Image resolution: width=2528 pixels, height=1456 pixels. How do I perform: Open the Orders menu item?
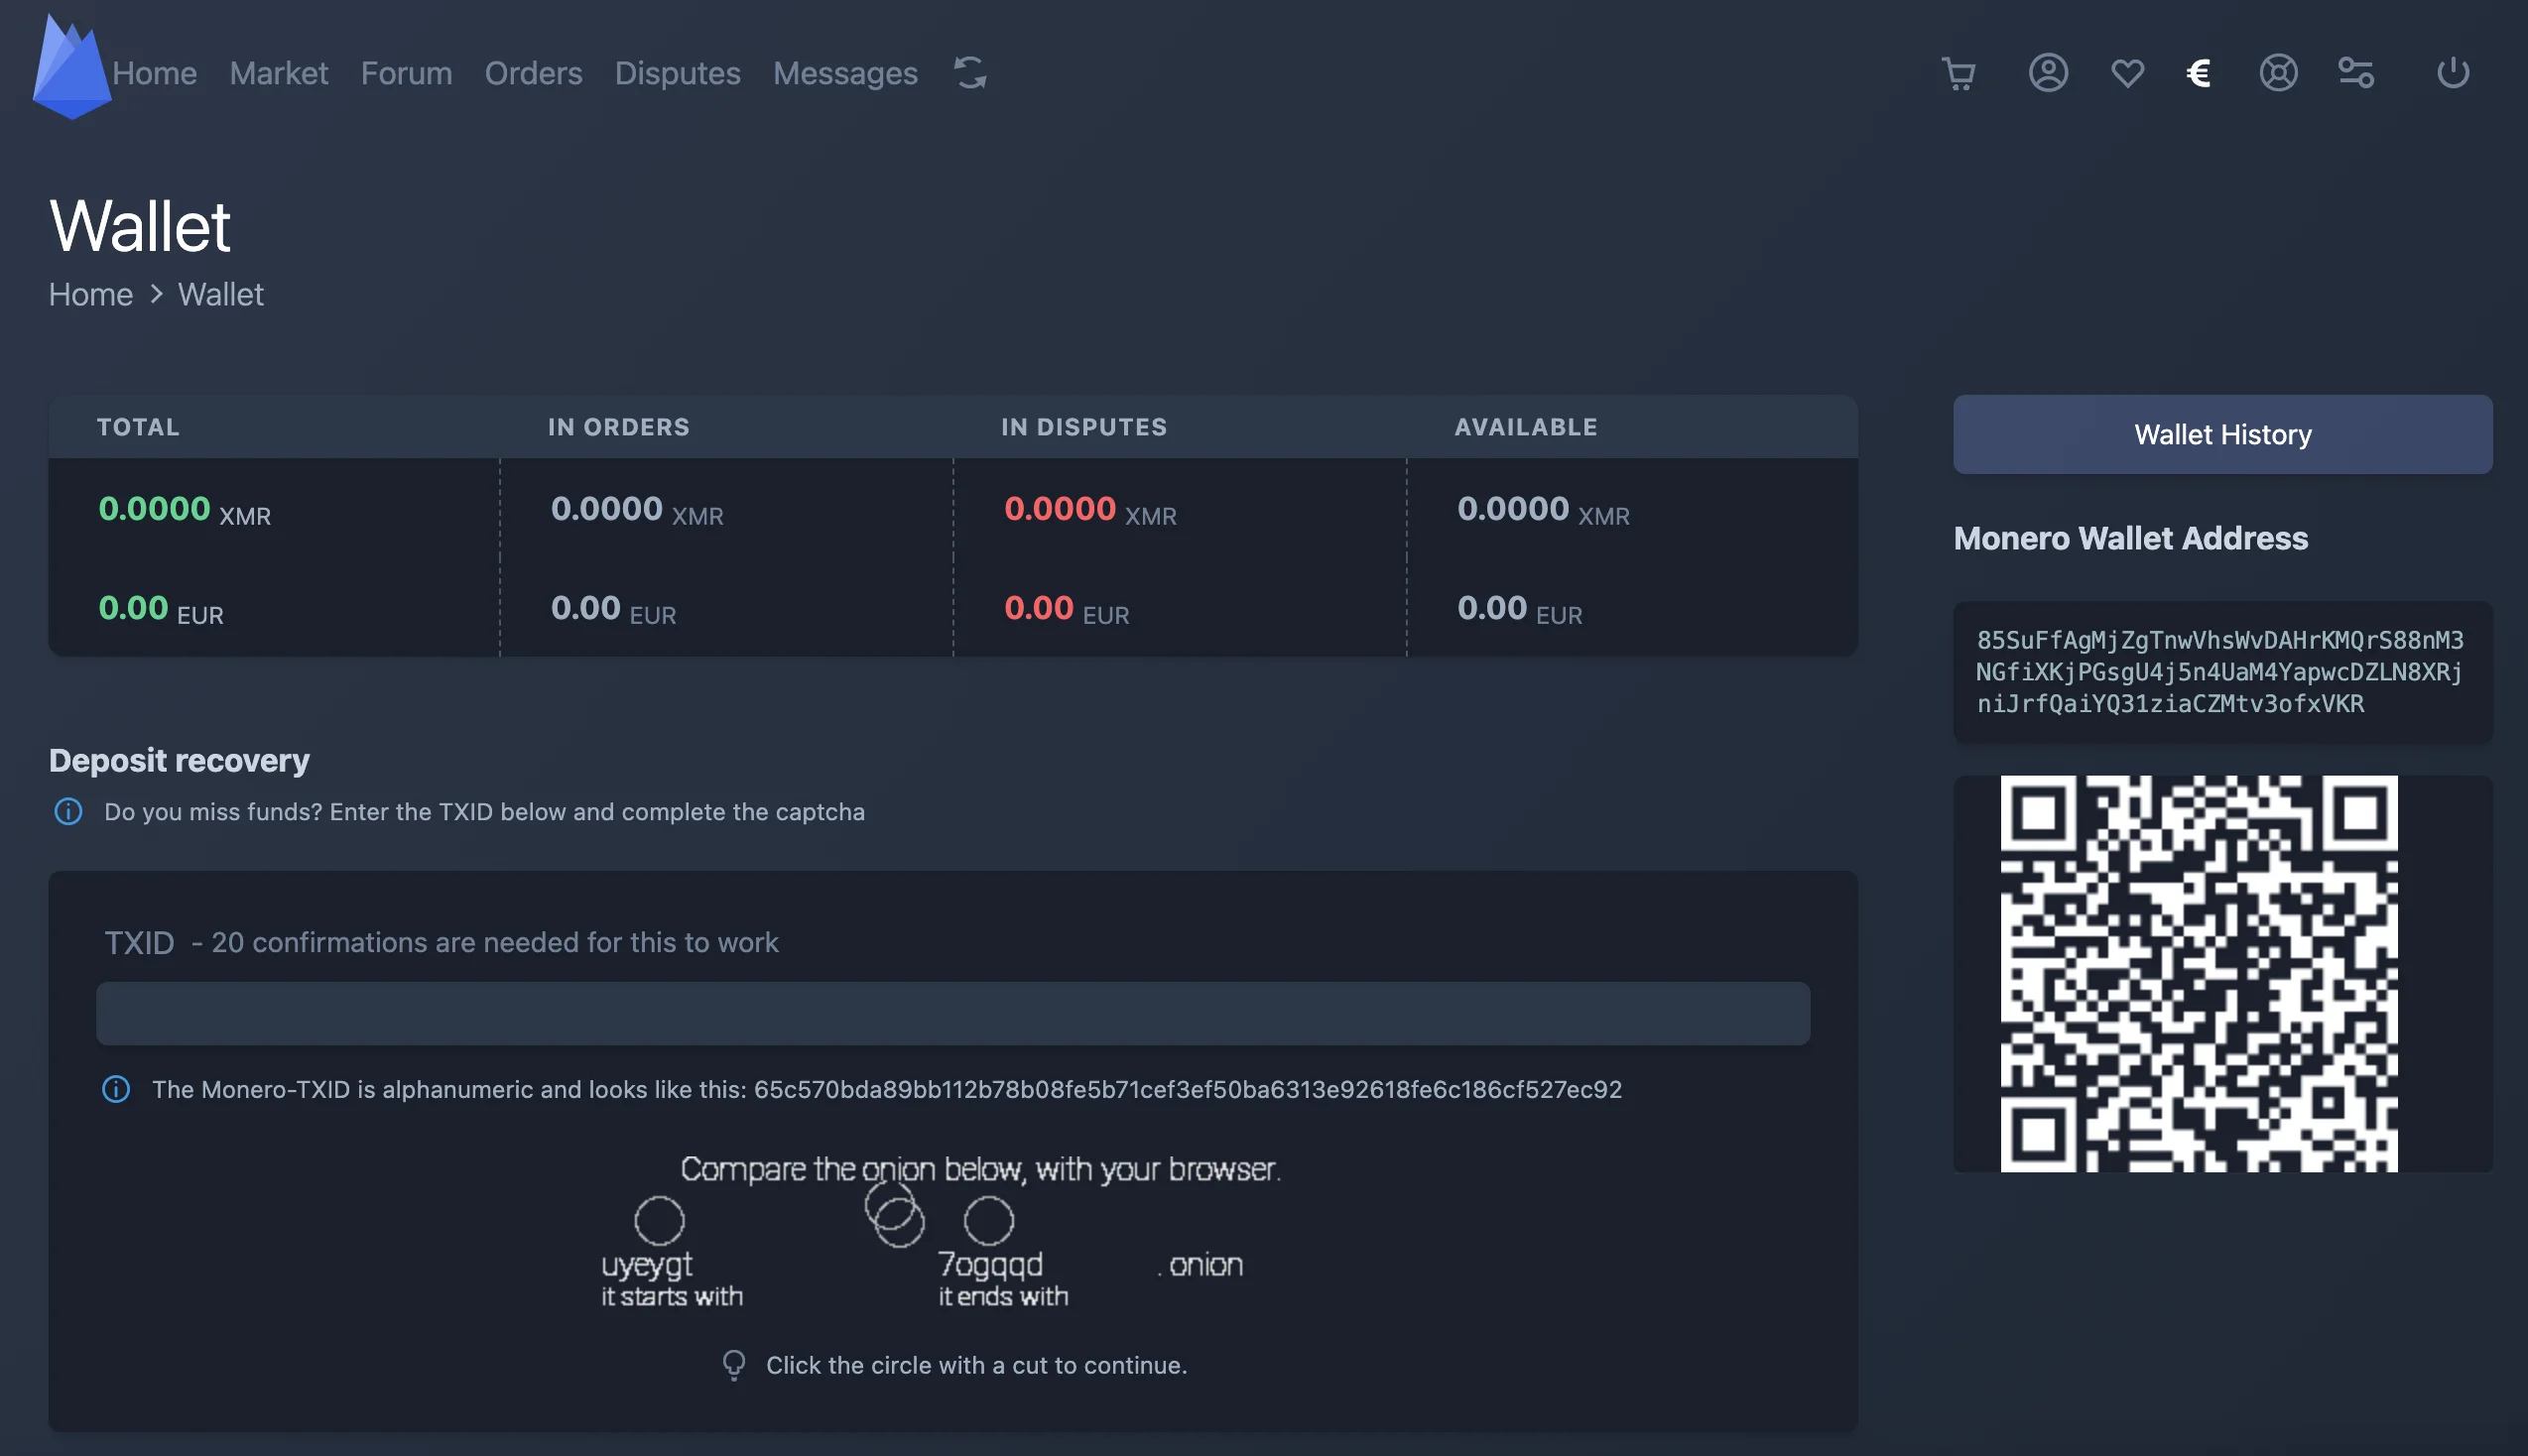pyautogui.click(x=533, y=73)
